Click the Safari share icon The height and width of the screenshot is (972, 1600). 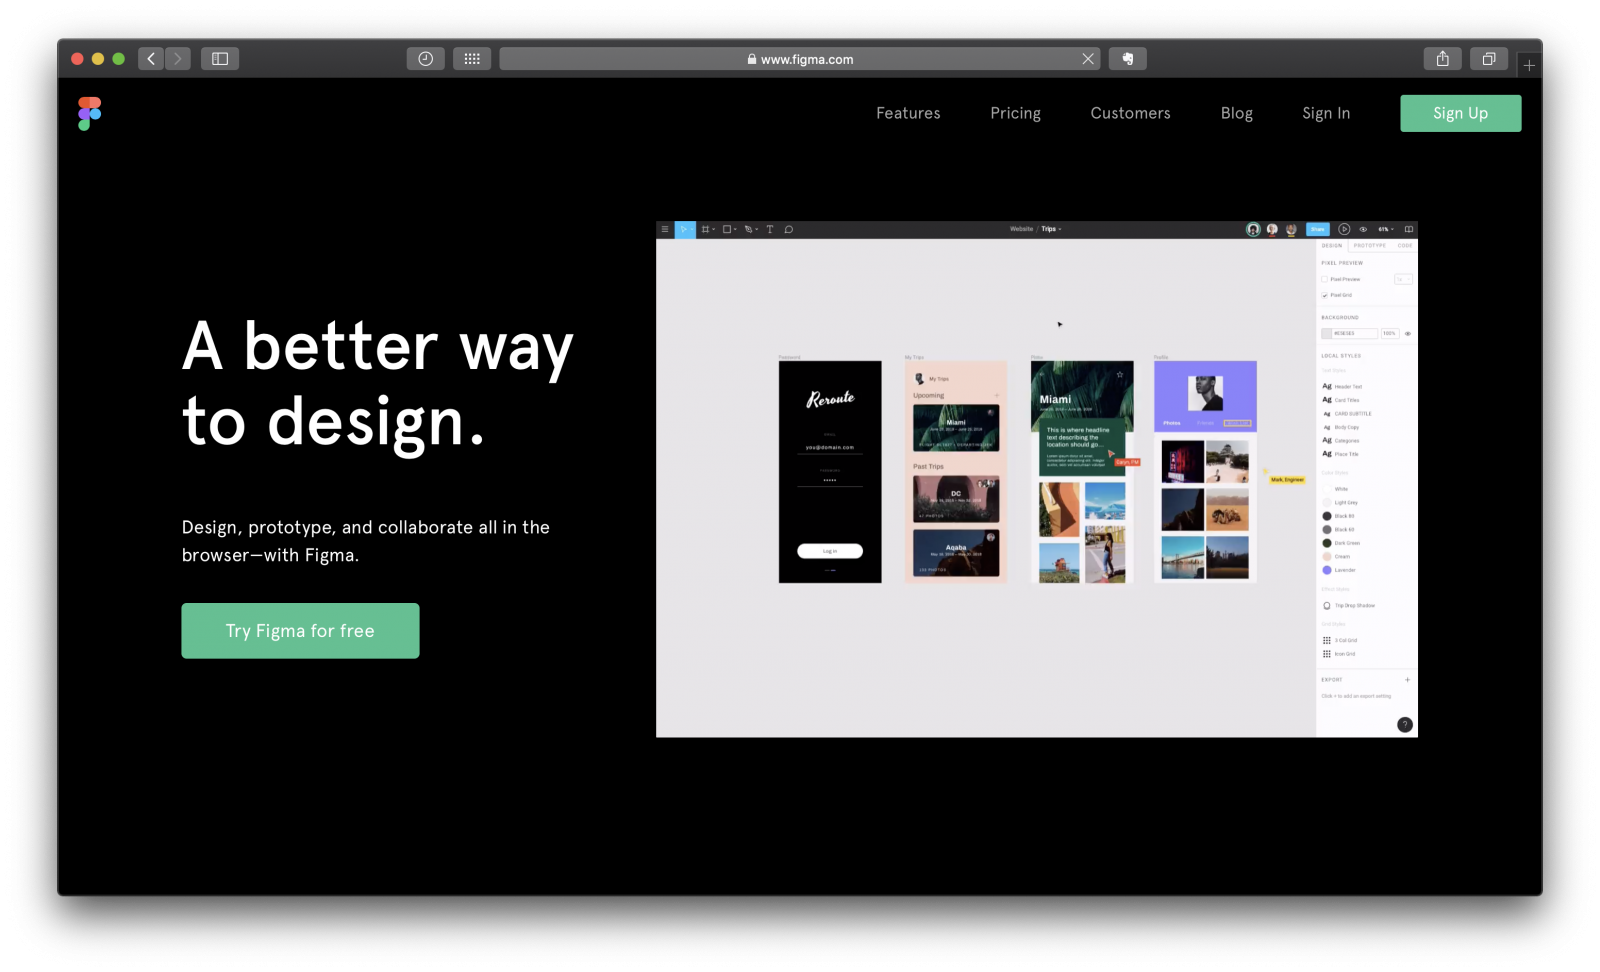point(1442,59)
